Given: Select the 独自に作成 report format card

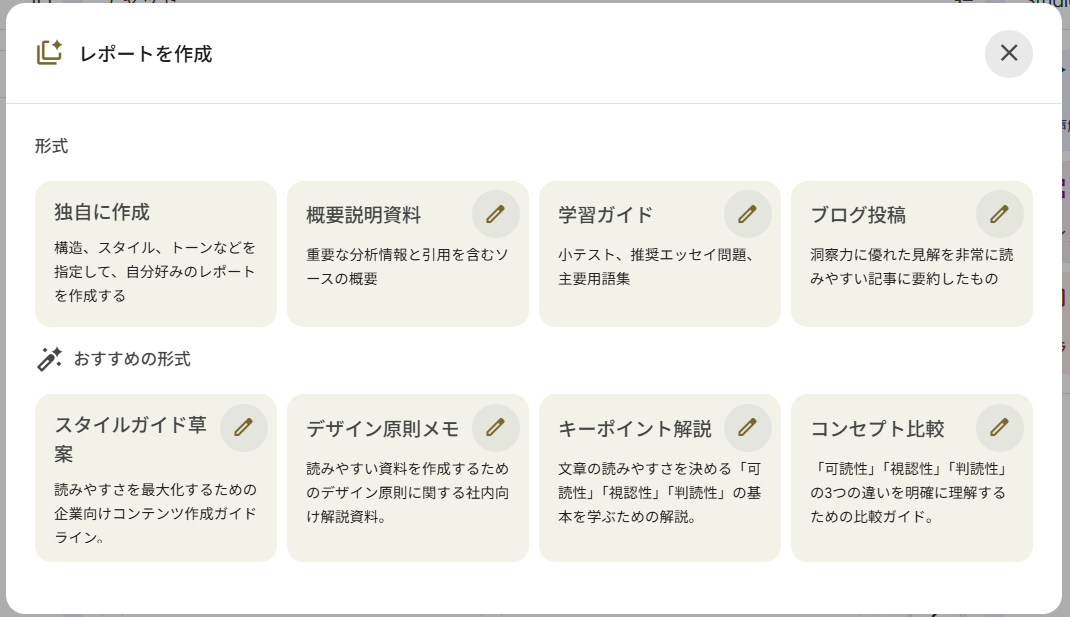Looking at the screenshot, I should tap(155, 254).
